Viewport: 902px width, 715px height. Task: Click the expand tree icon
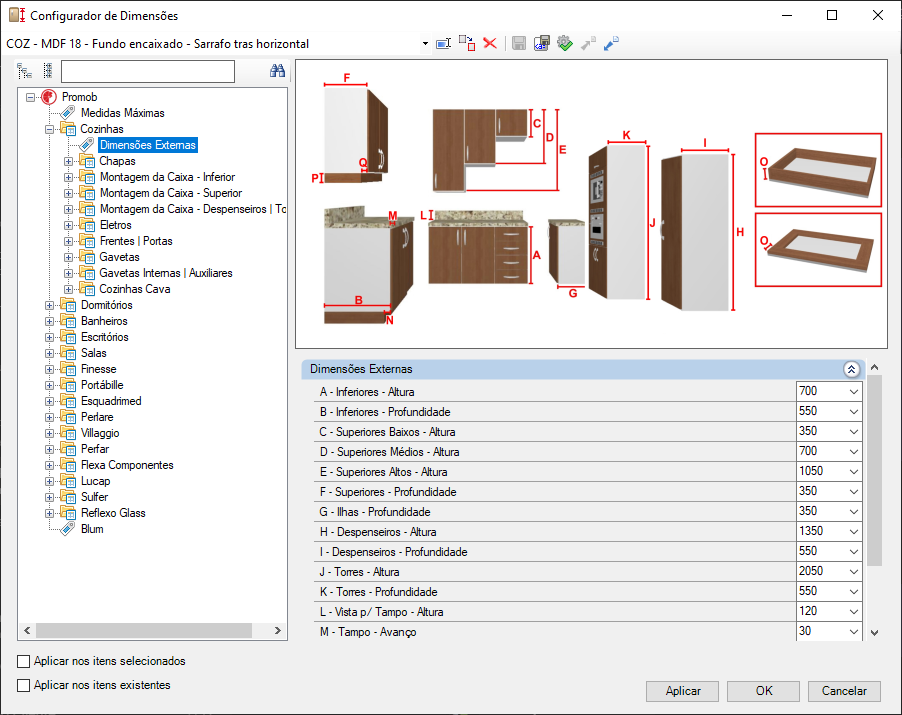24,71
